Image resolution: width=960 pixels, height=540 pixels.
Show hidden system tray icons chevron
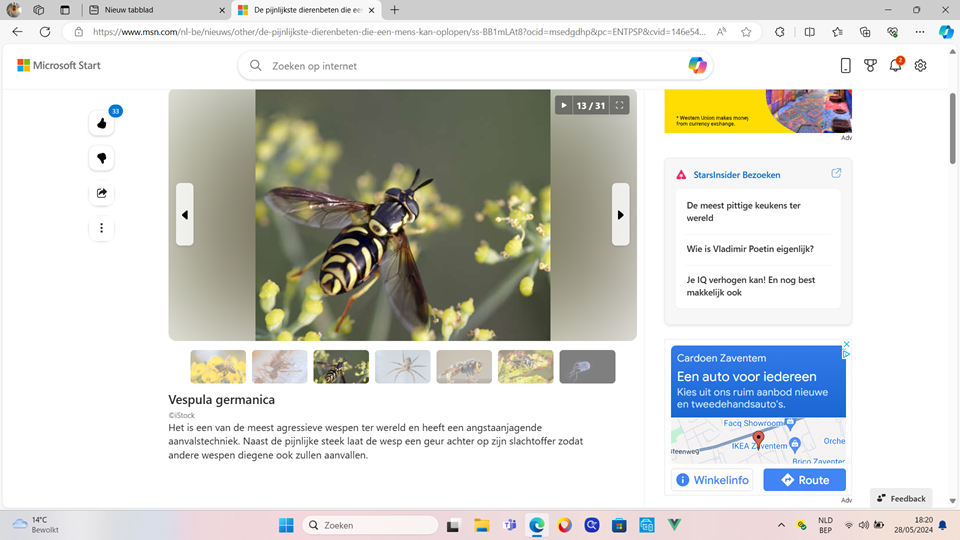tap(781, 525)
